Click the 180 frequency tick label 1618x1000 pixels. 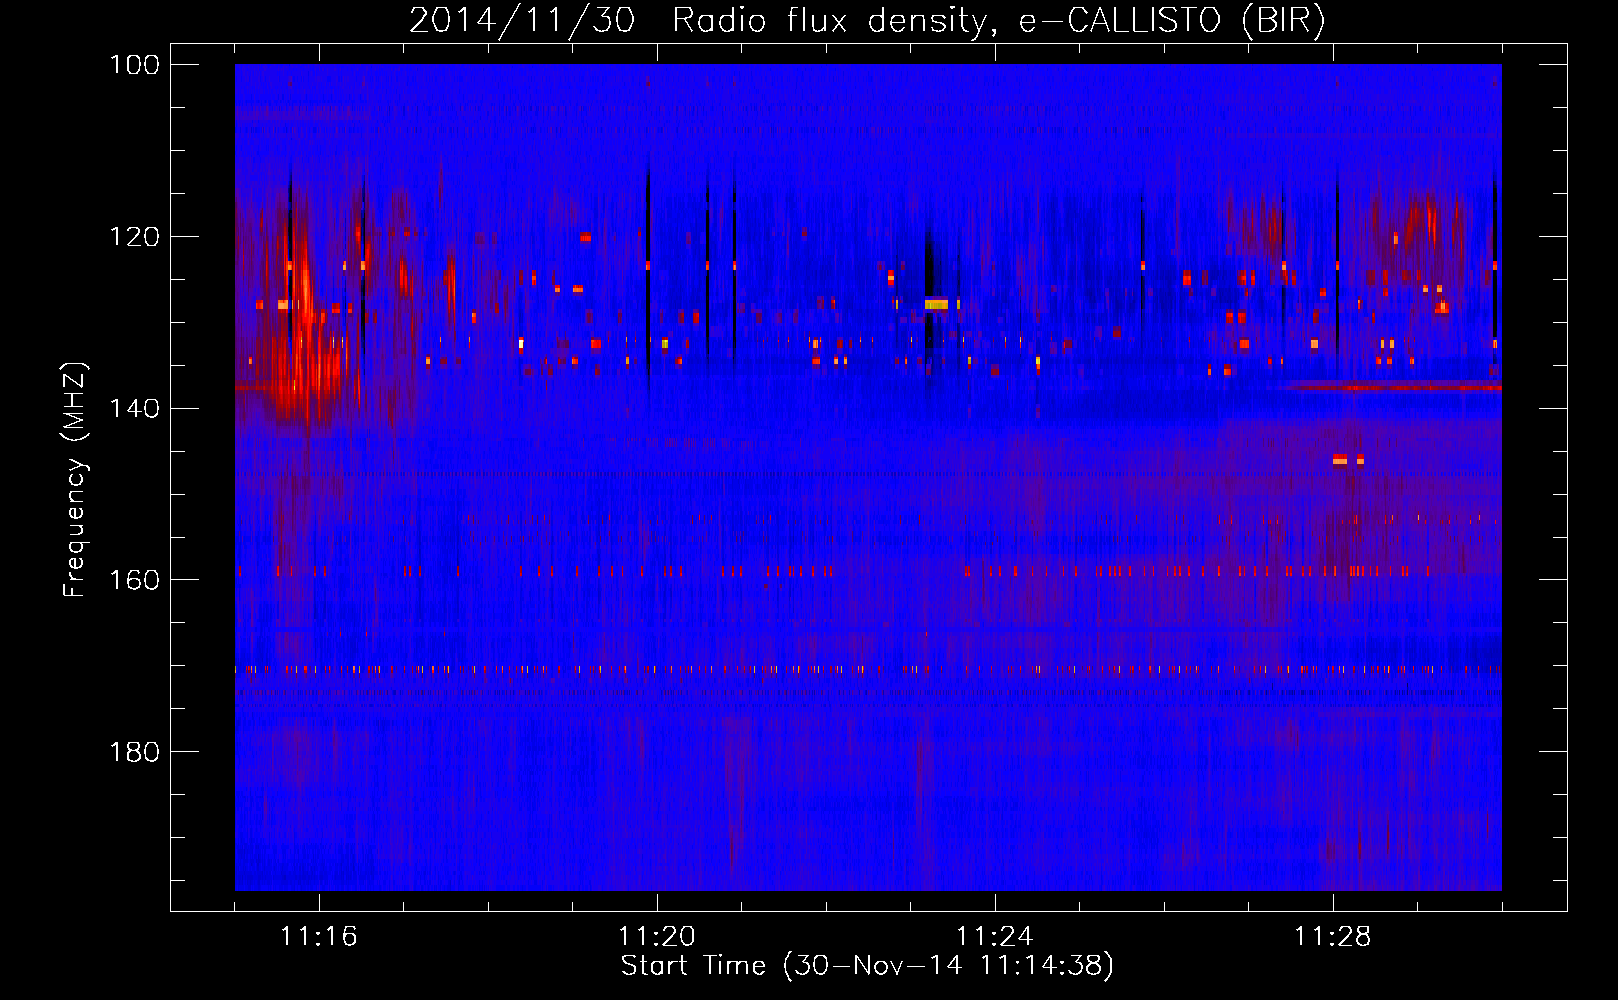pyautogui.click(x=133, y=752)
